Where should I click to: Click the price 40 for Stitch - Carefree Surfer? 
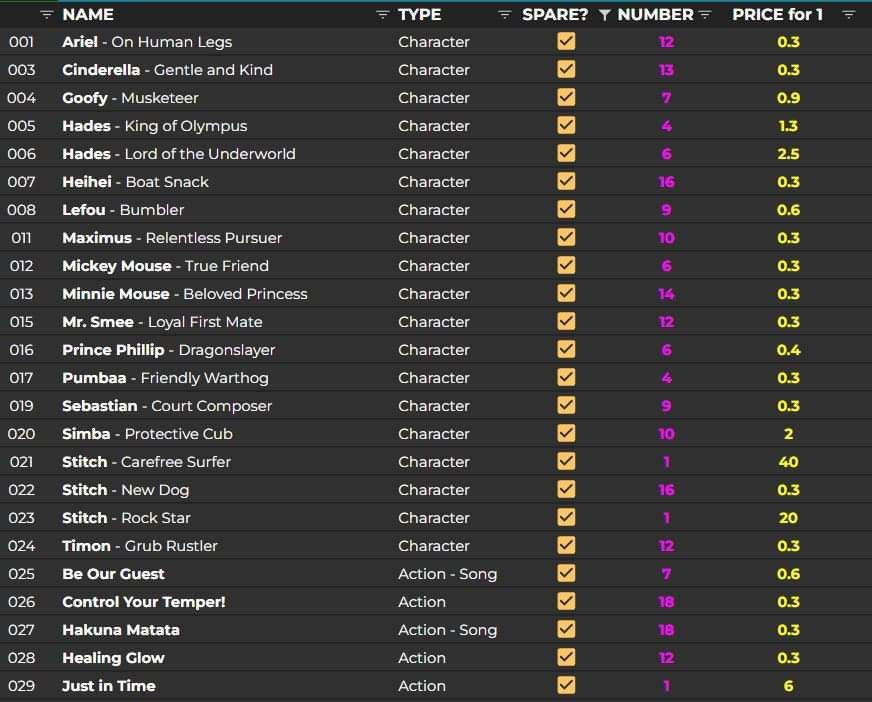coord(788,462)
